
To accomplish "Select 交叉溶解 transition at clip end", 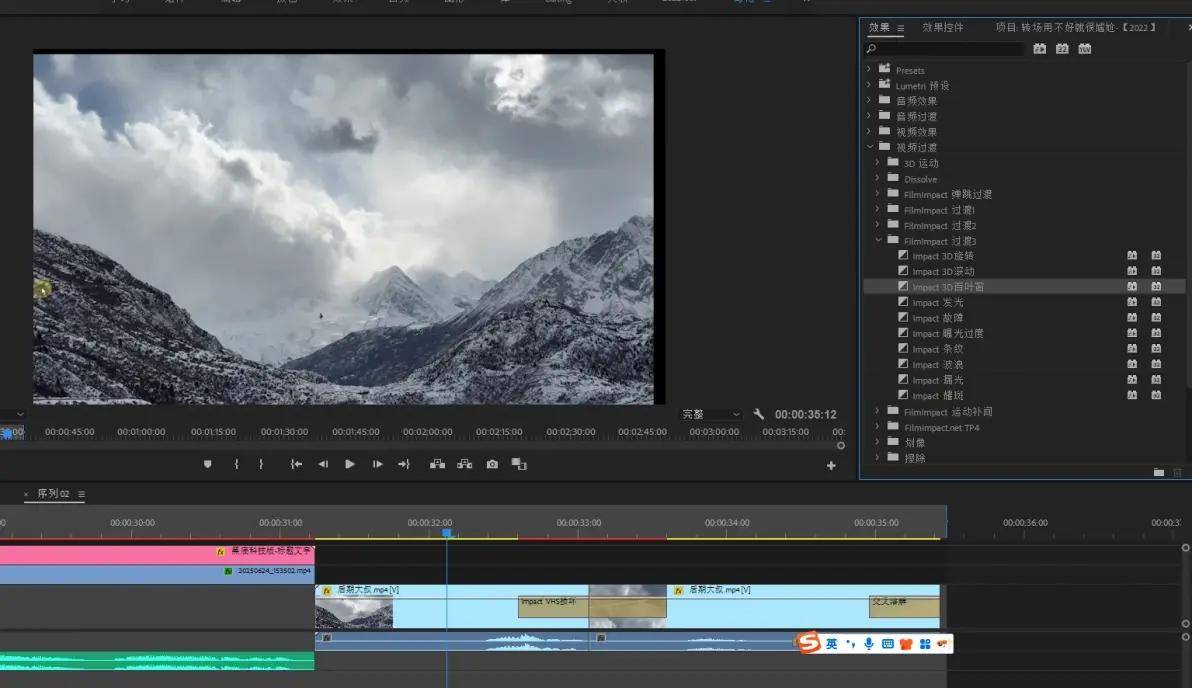I will (x=904, y=607).
